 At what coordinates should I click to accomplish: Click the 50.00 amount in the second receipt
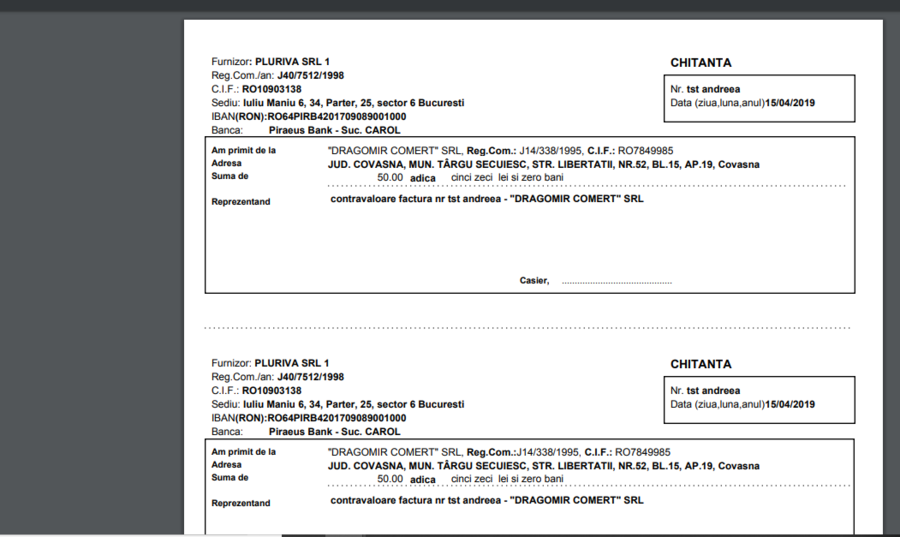point(389,479)
